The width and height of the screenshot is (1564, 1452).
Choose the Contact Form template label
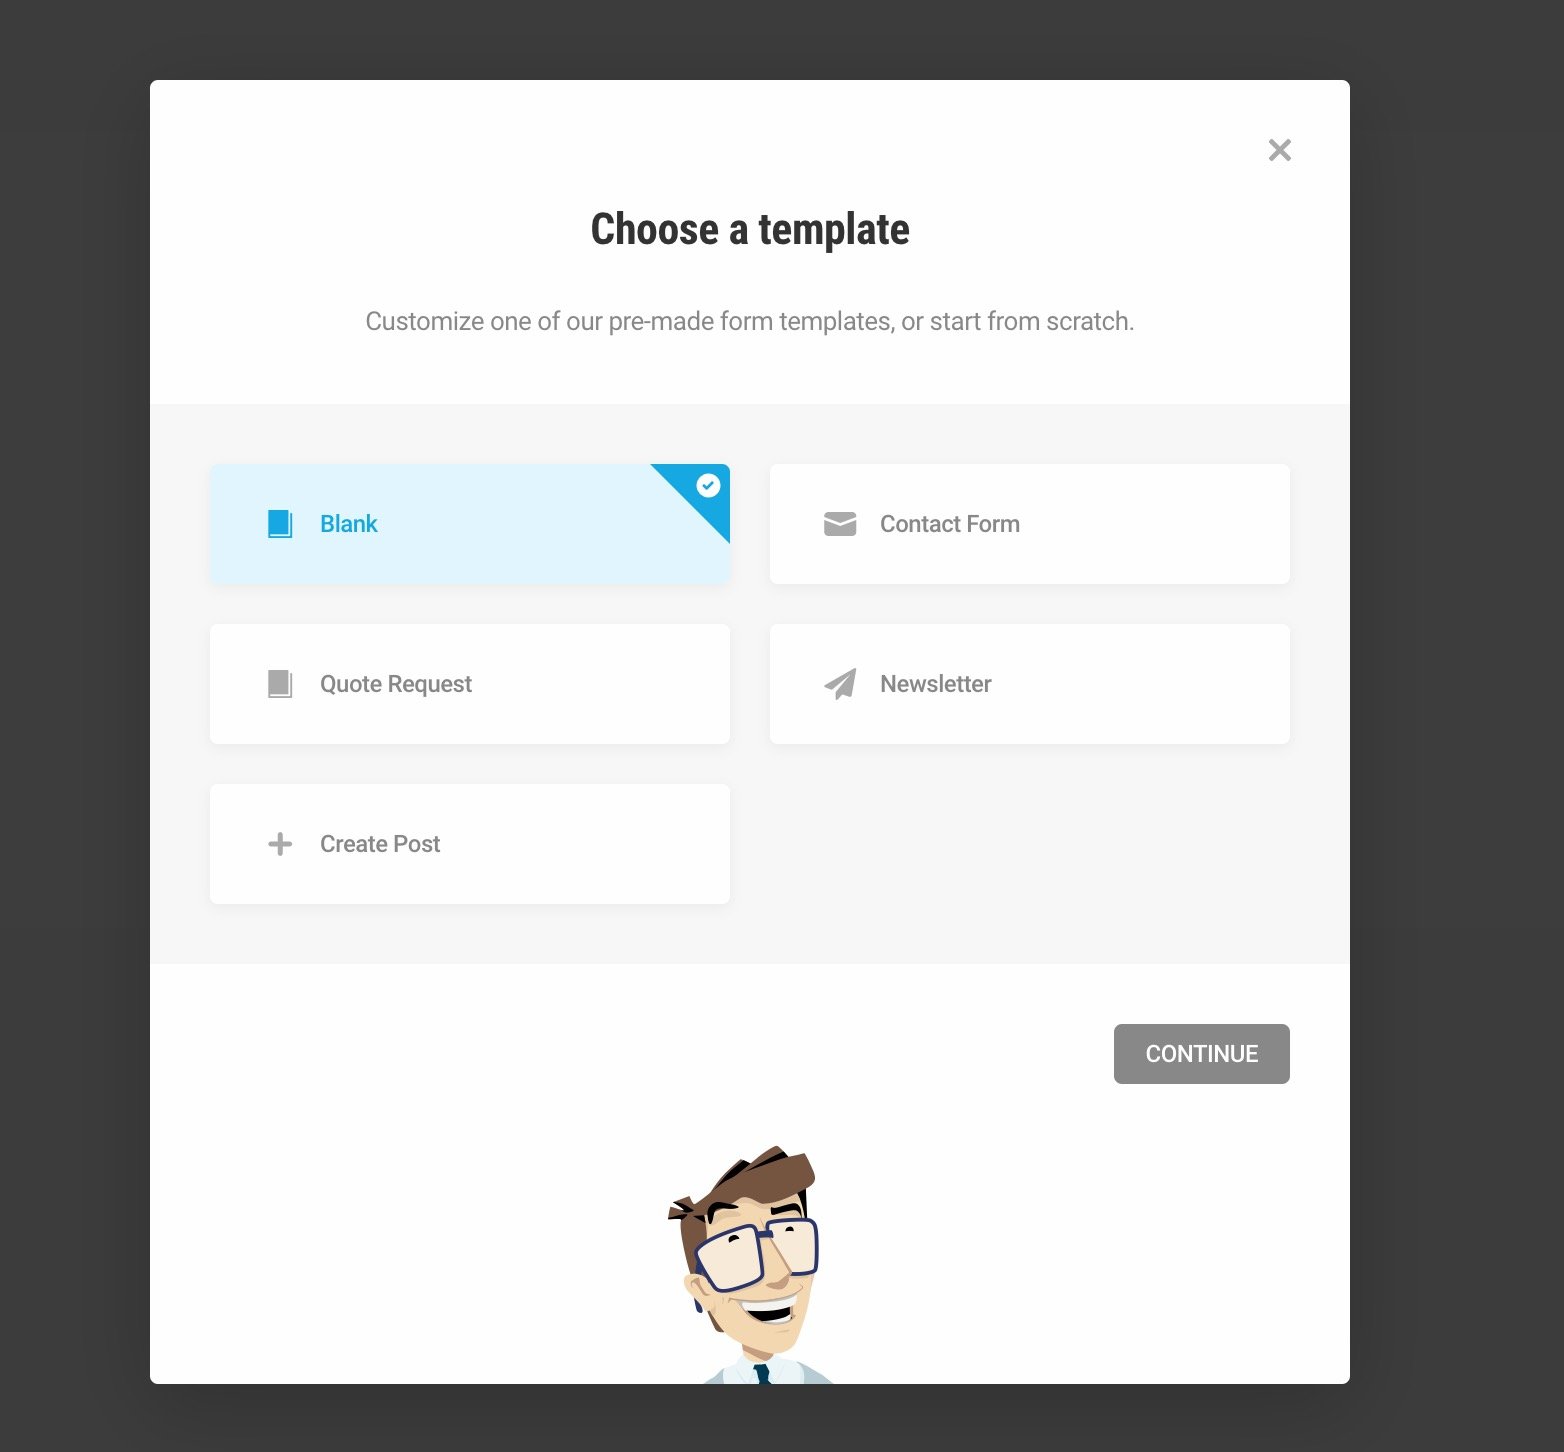950,524
